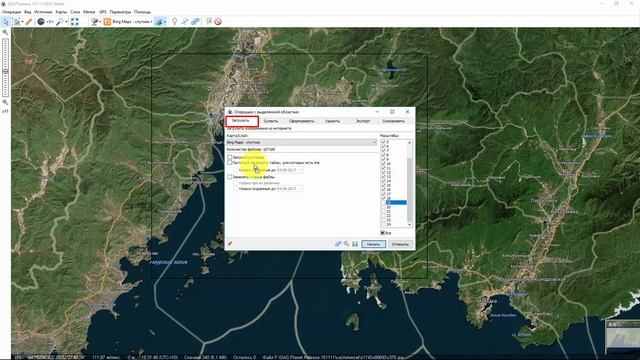Switch to the Склеить tab
This screenshot has width=640, height=360.
click(271, 121)
